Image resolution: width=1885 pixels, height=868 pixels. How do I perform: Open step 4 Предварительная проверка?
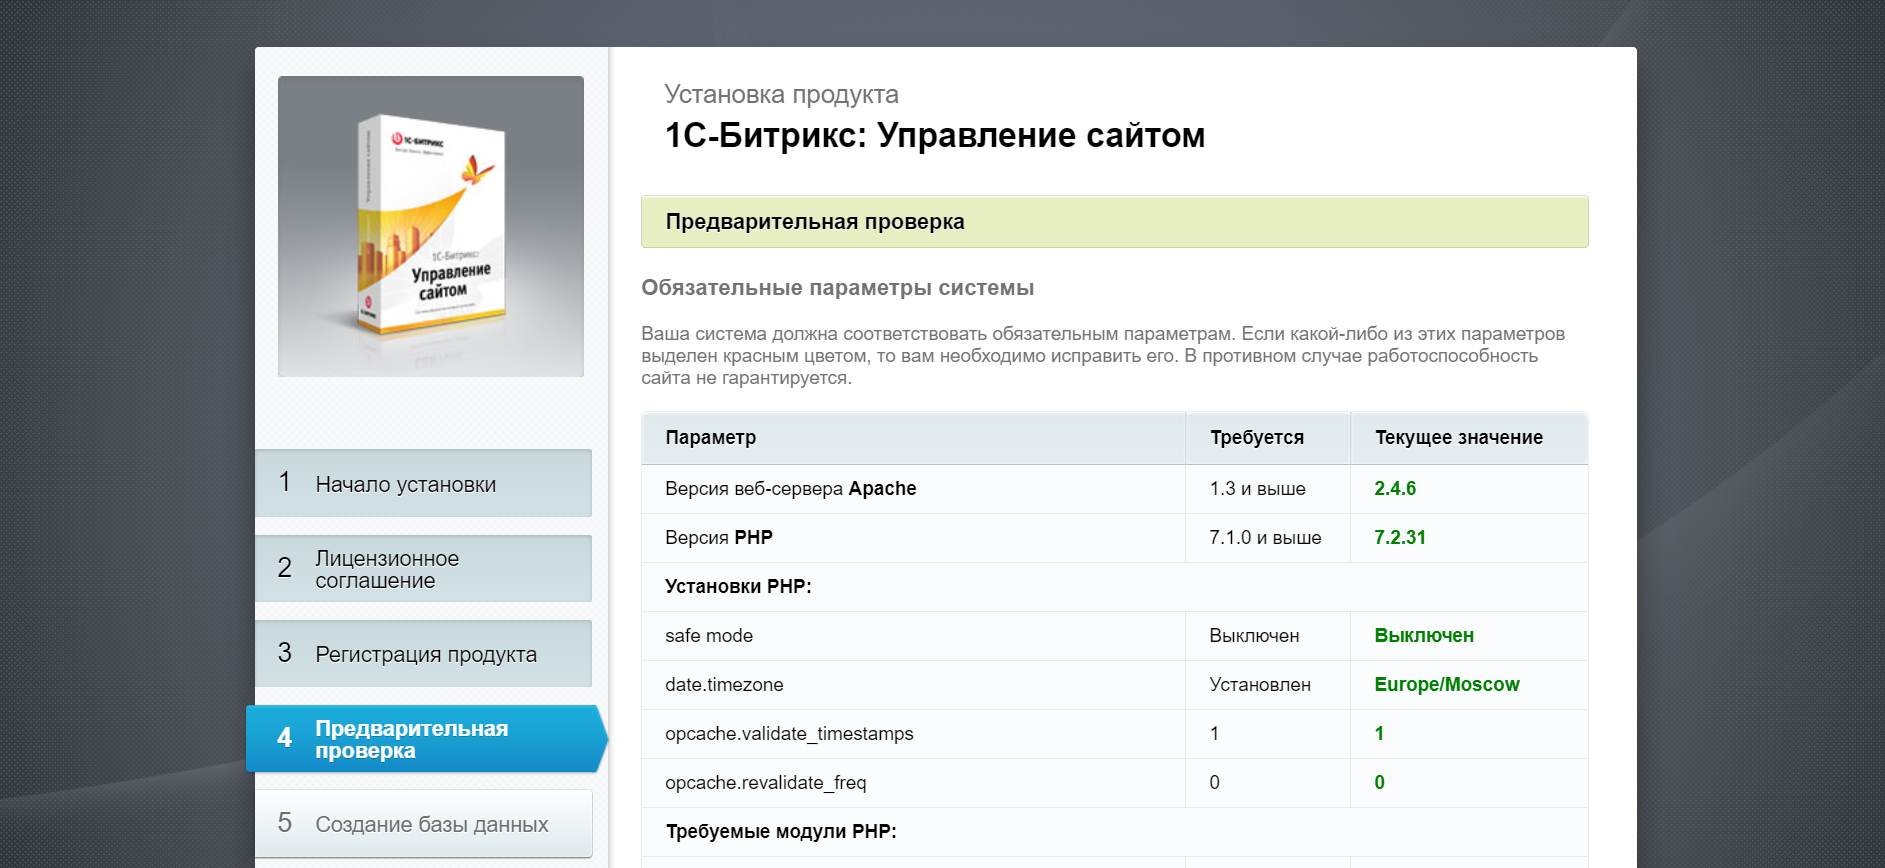click(426, 739)
